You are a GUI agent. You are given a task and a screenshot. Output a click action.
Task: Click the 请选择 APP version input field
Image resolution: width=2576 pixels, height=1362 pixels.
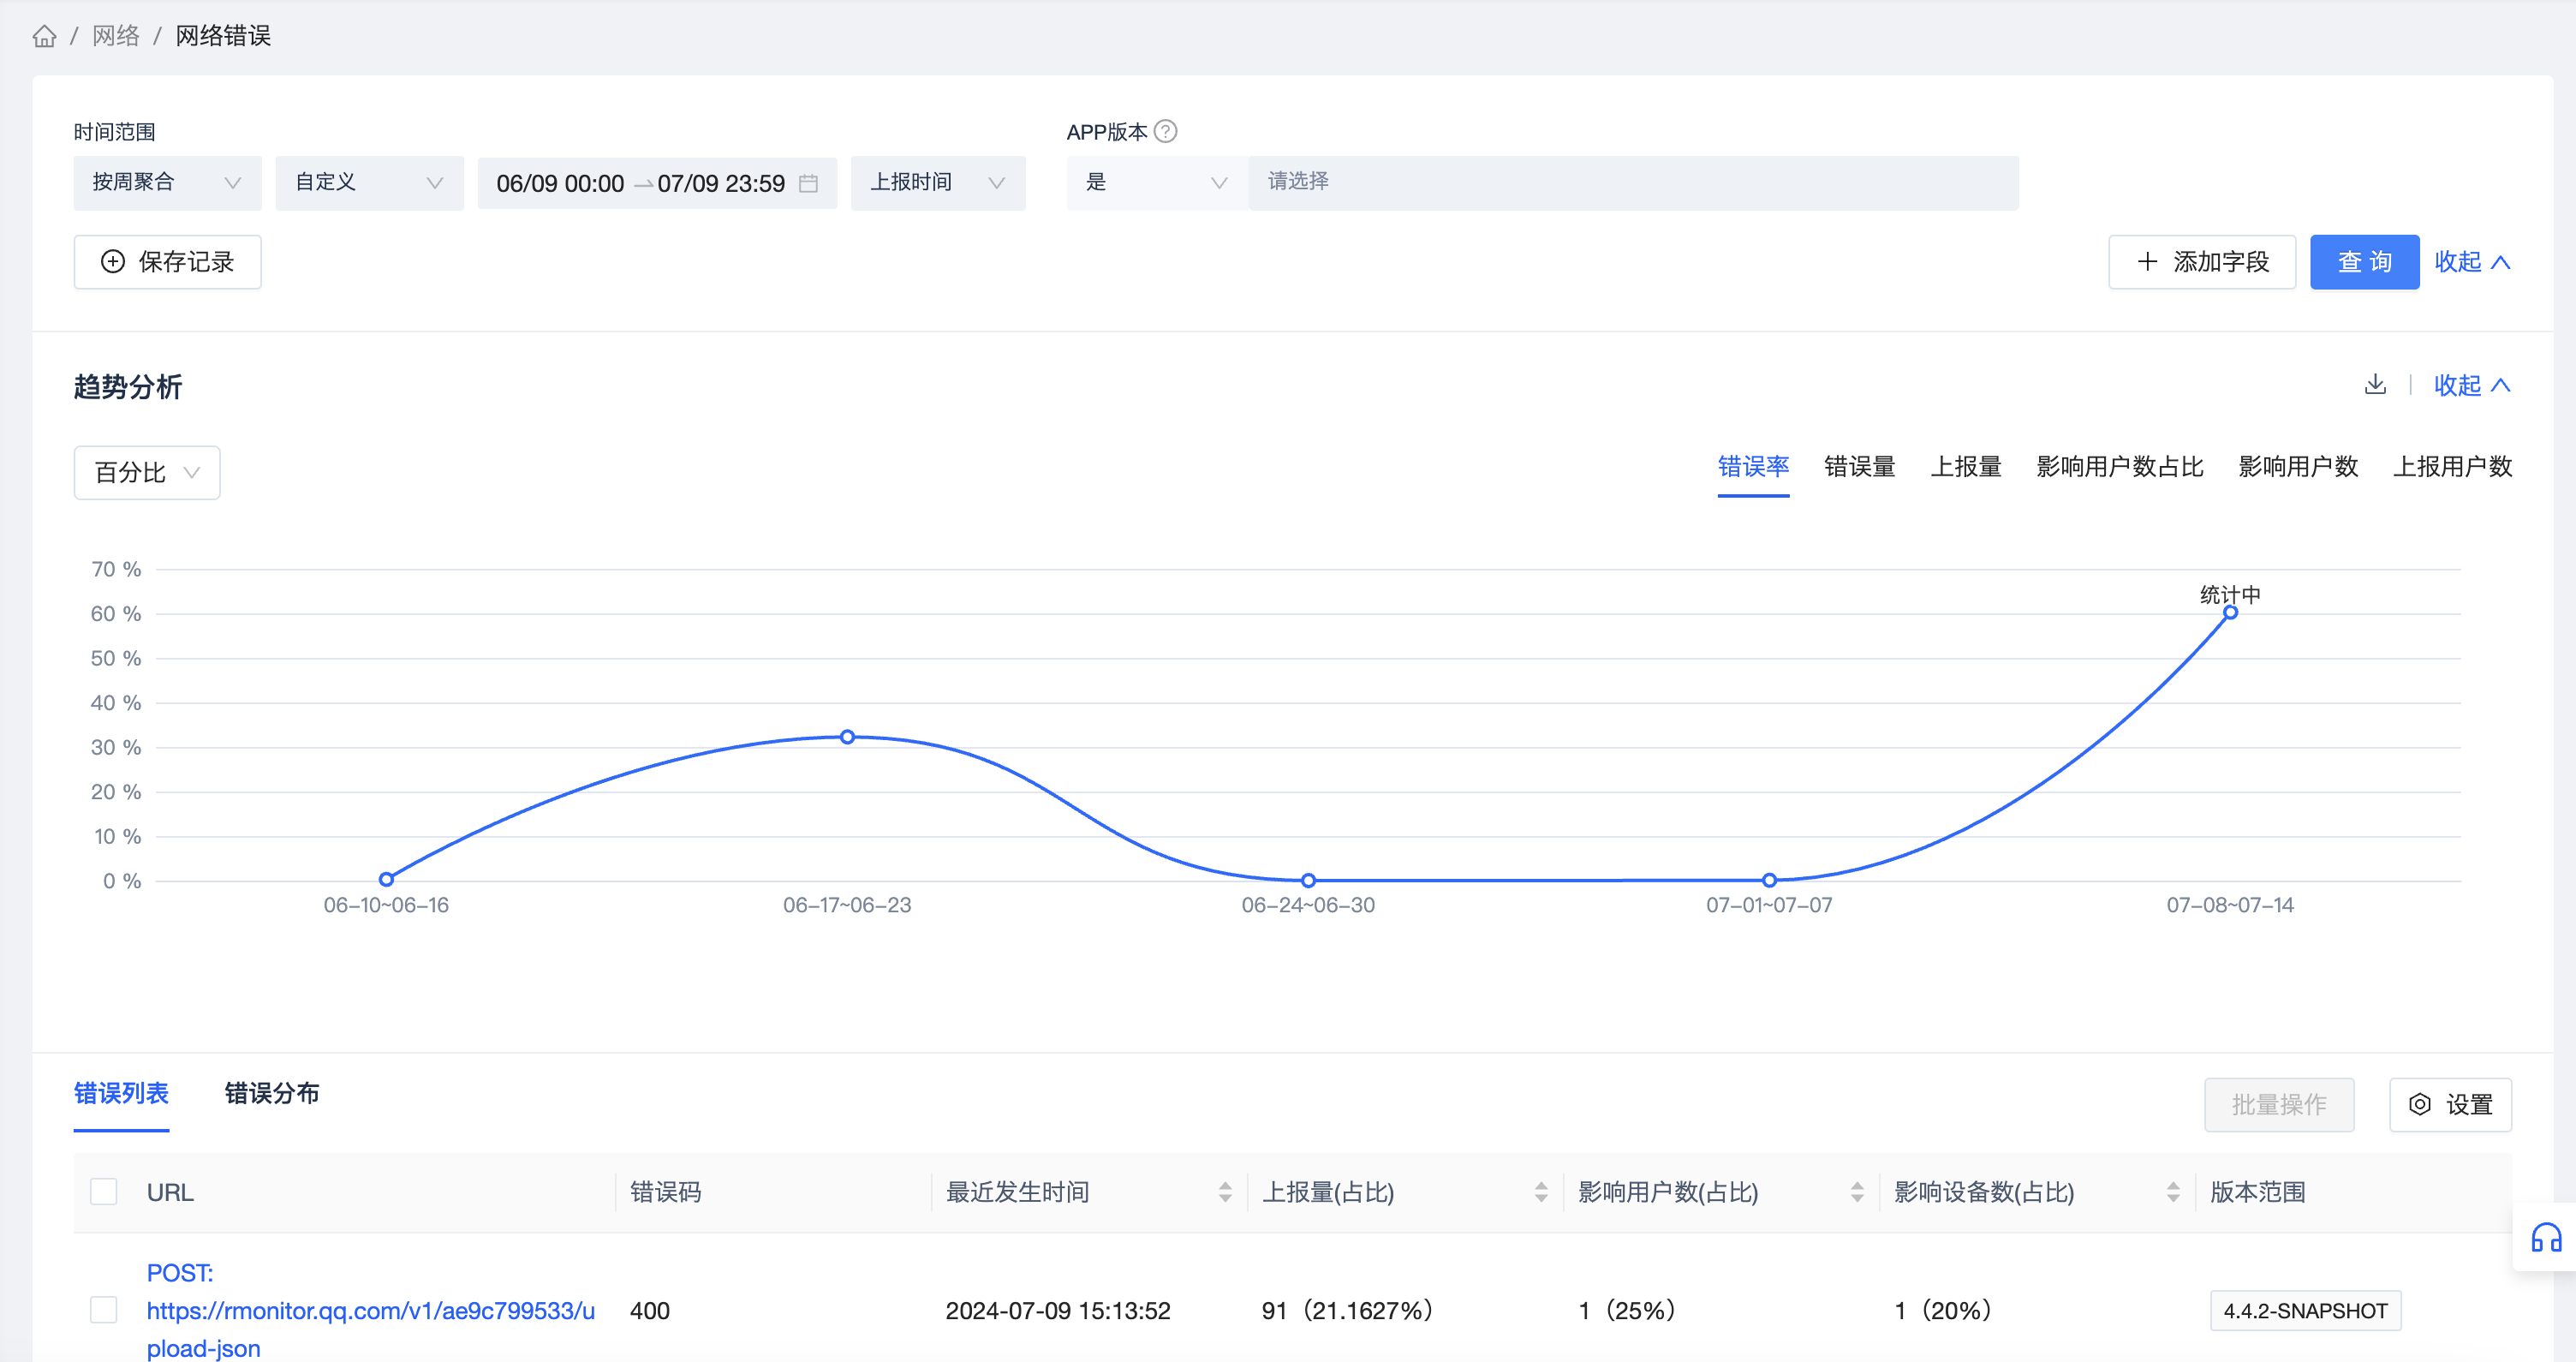(1632, 183)
